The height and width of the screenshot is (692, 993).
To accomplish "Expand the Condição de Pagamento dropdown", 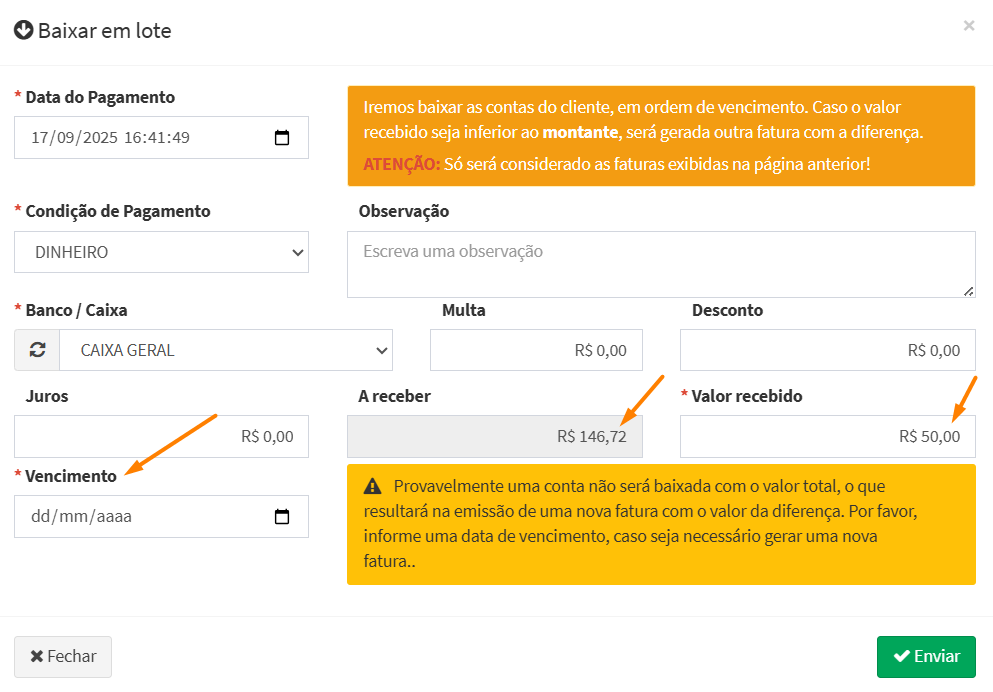I will [161, 253].
